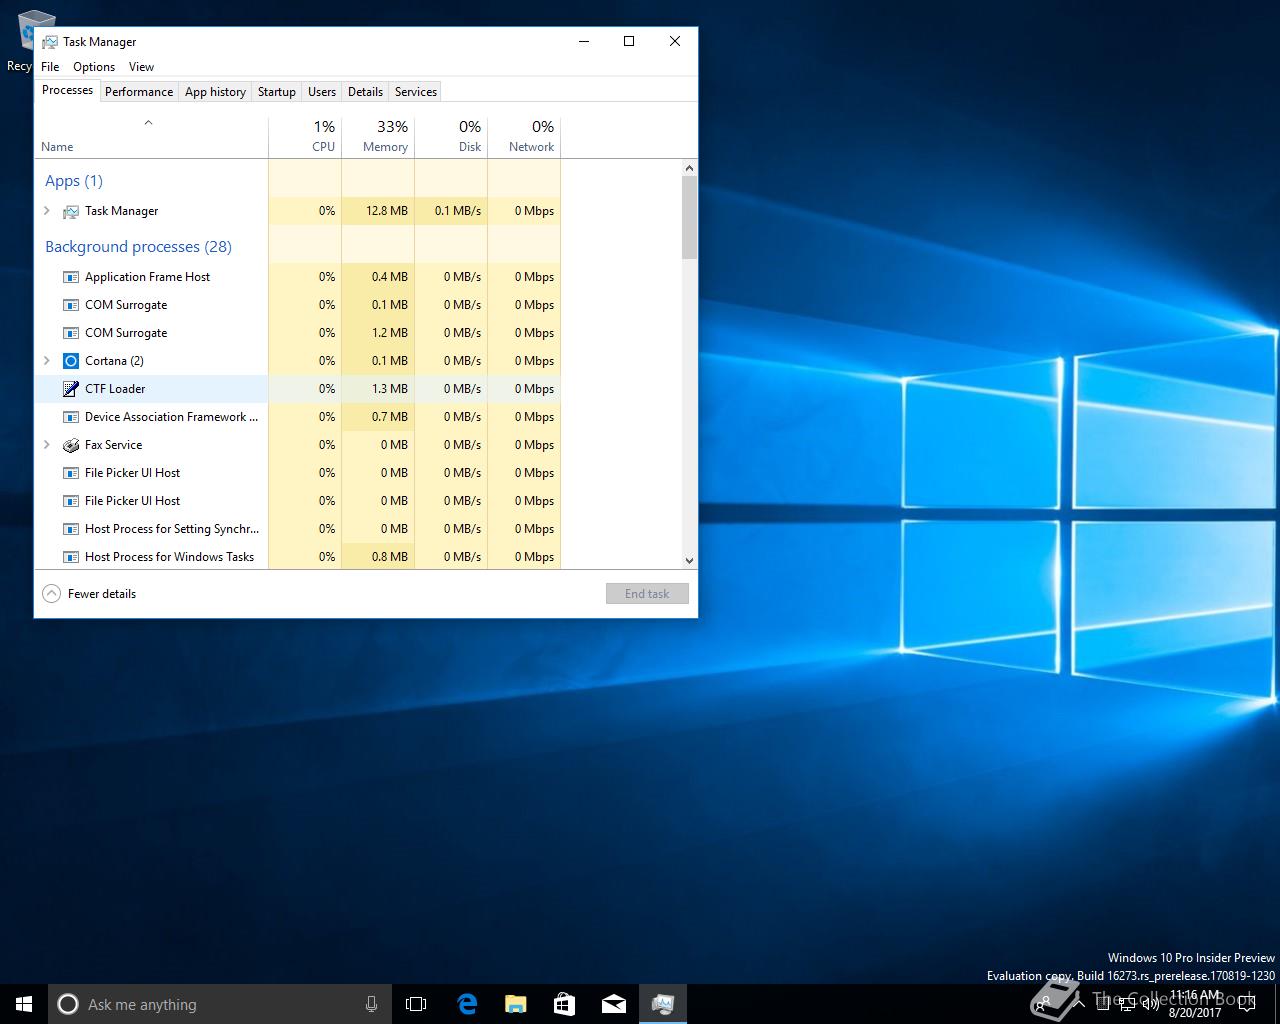
Task: Click the Host Process for Setting Synchronization icon
Action: click(x=71, y=529)
